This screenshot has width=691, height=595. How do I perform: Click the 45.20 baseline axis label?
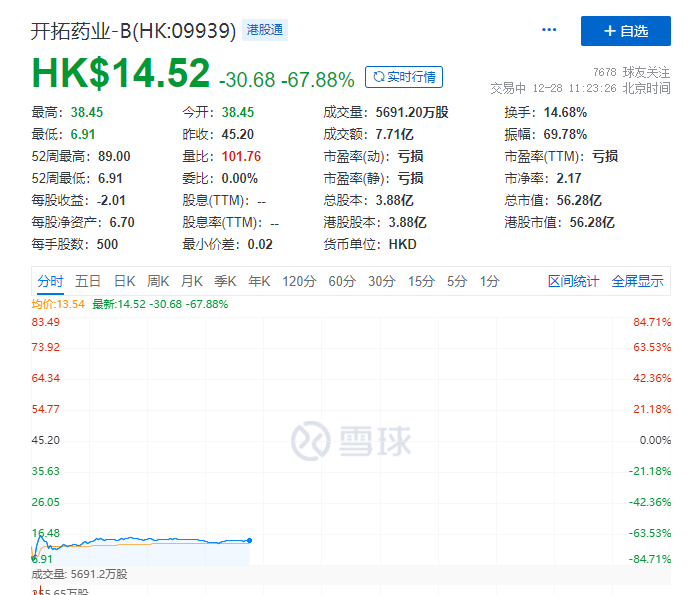click(45, 440)
